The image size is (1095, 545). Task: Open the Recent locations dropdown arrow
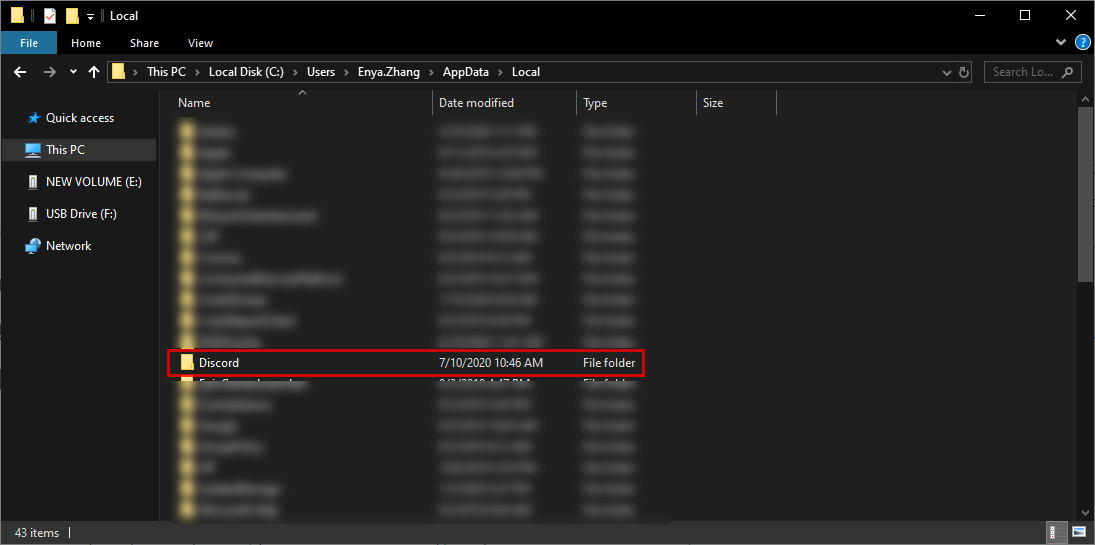click(73, 72)
